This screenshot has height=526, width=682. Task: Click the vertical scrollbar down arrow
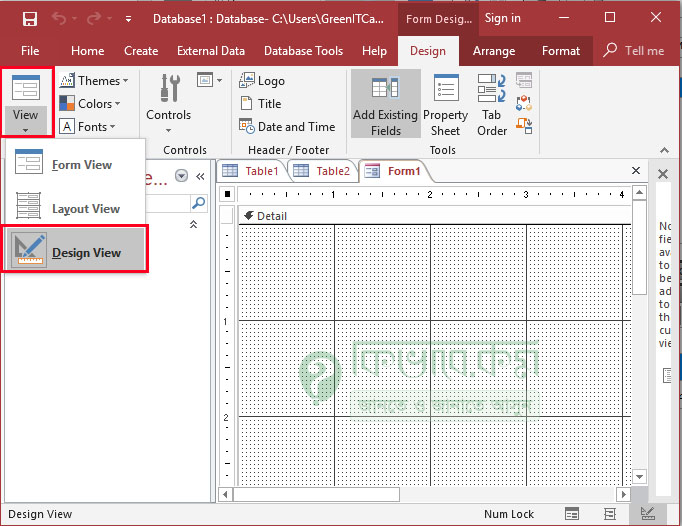pyautogui.click(x=639, y=477)
